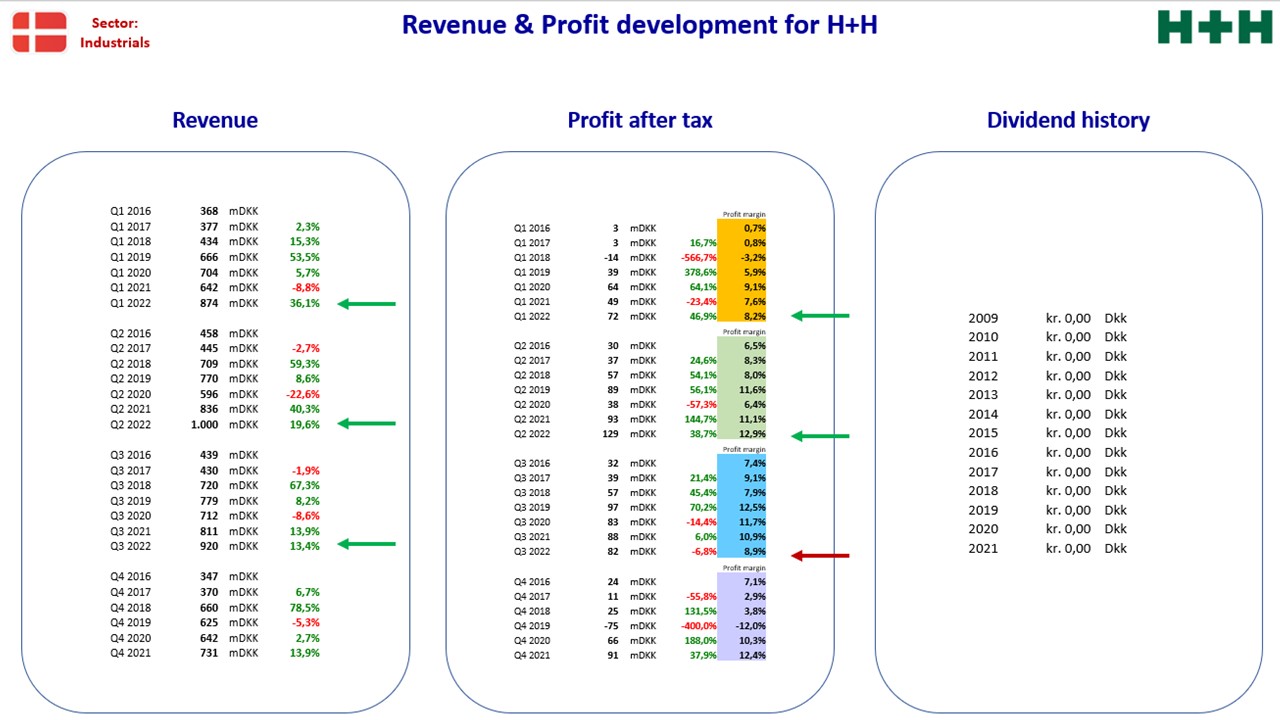Click the revenue growth value "67,3%"
This screenshot has width=1280, height=720.
[x=304, y=485]
